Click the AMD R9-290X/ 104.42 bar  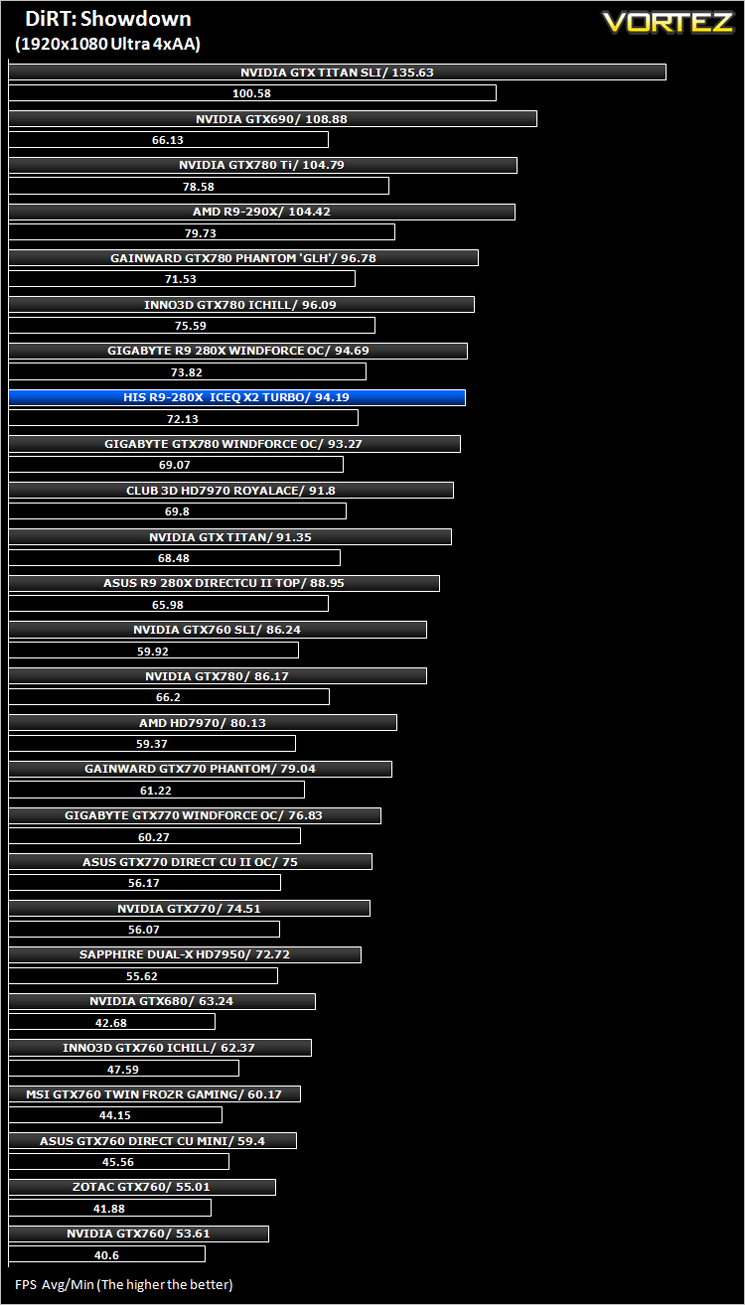coord(262,211)
